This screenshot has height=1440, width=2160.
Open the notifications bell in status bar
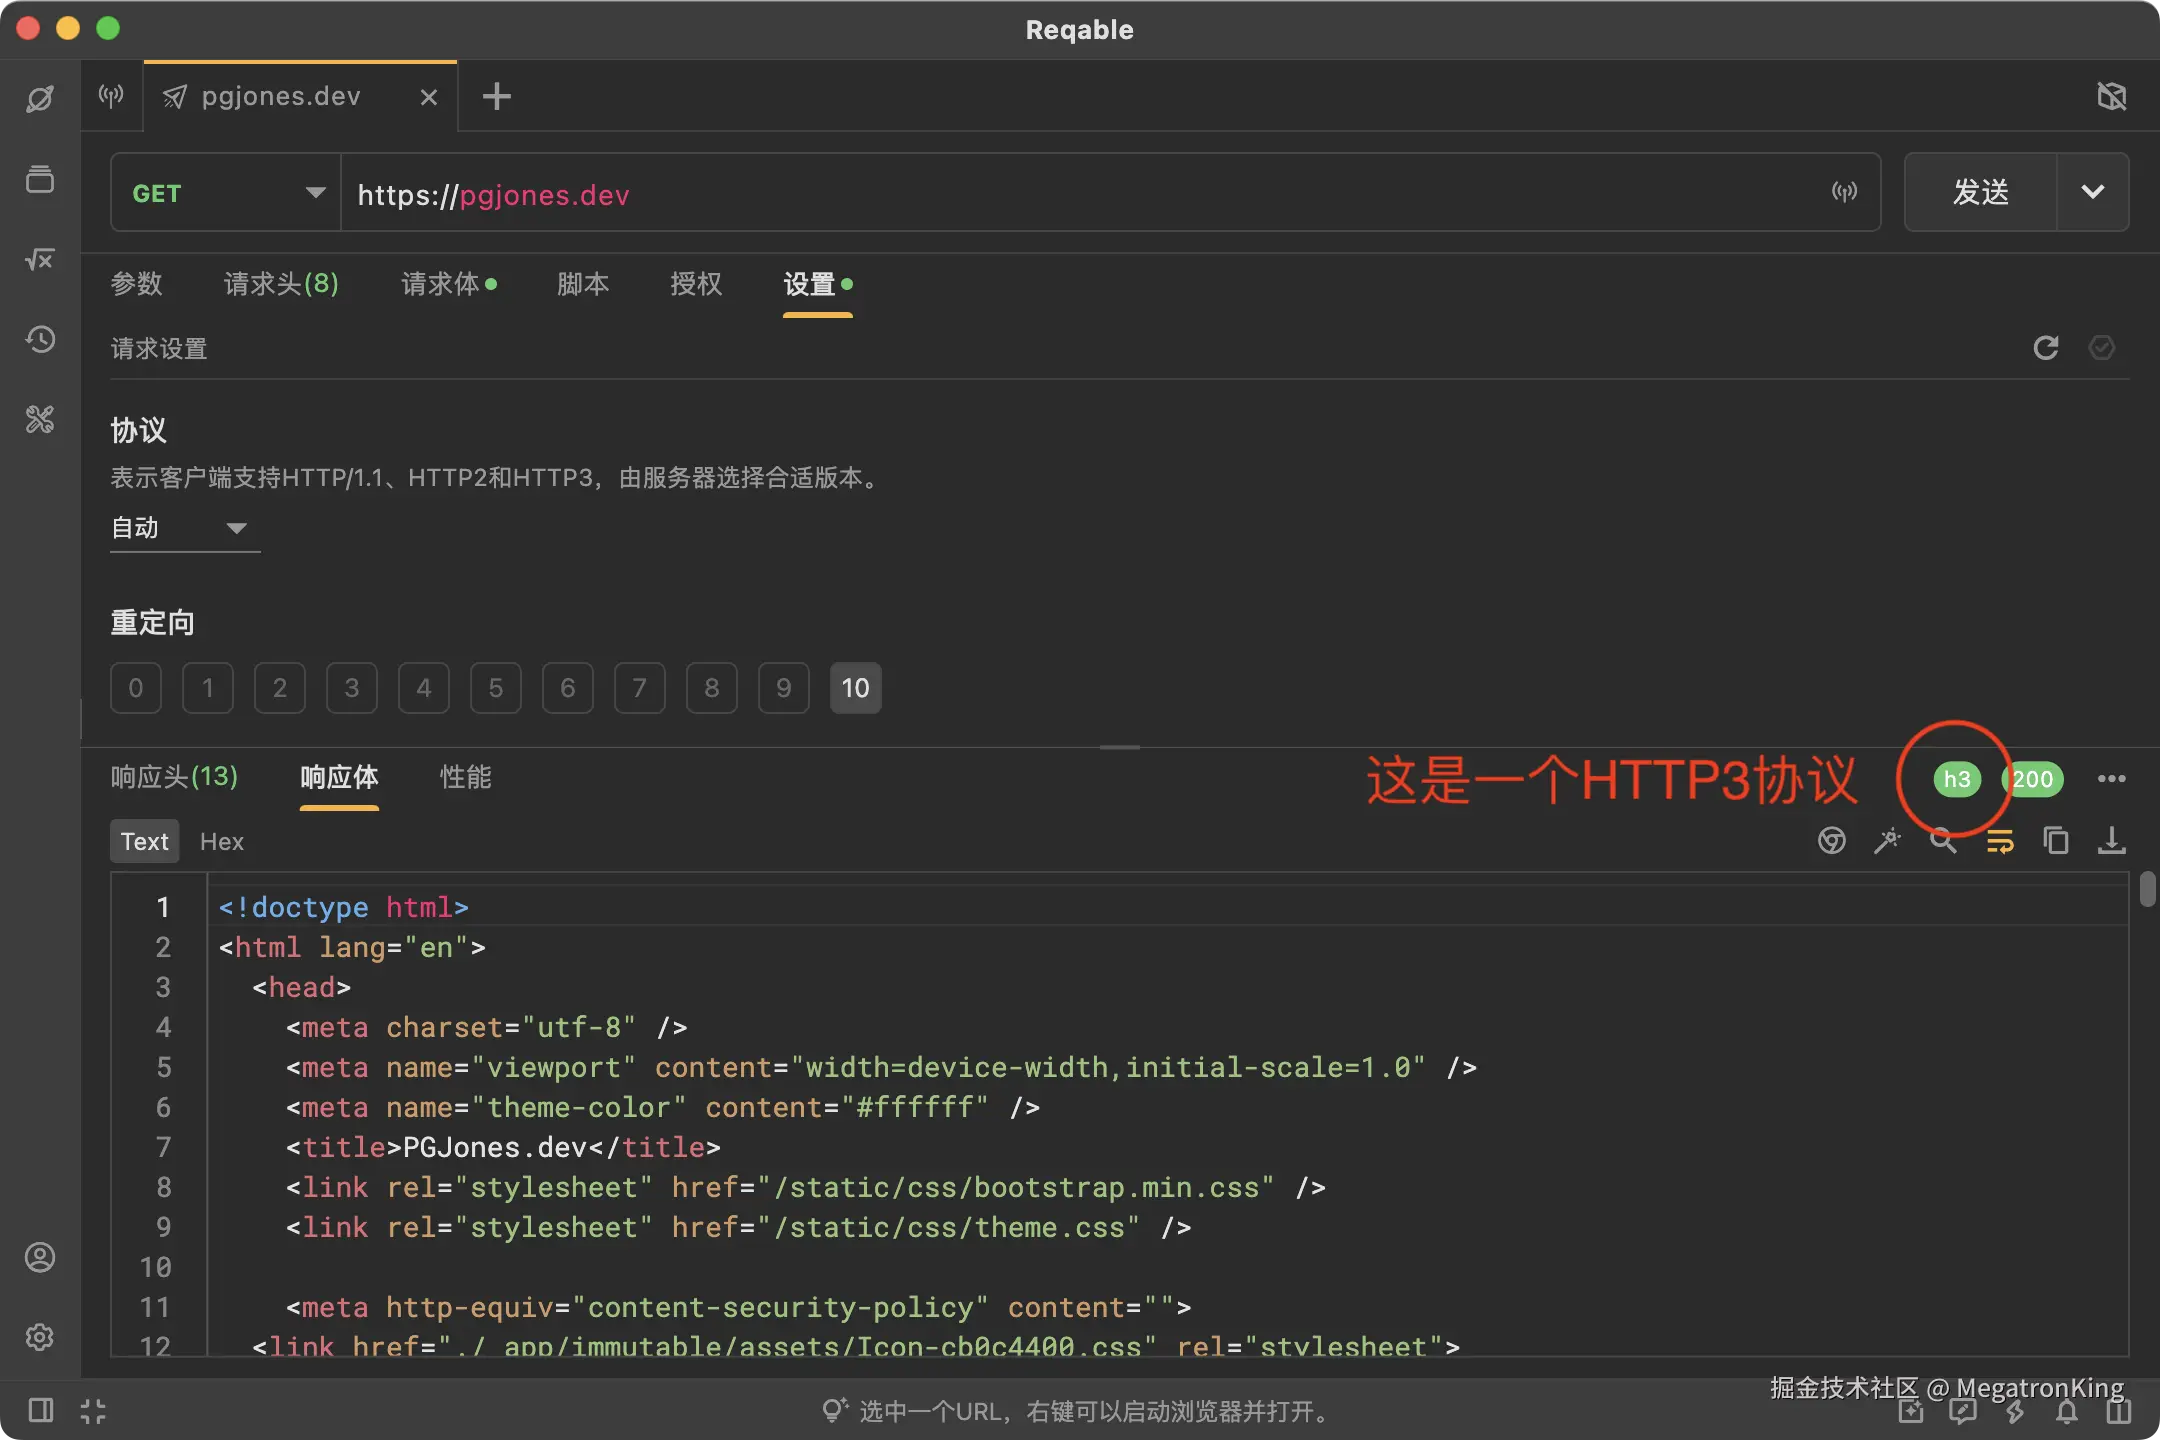coord(2067,1411)
